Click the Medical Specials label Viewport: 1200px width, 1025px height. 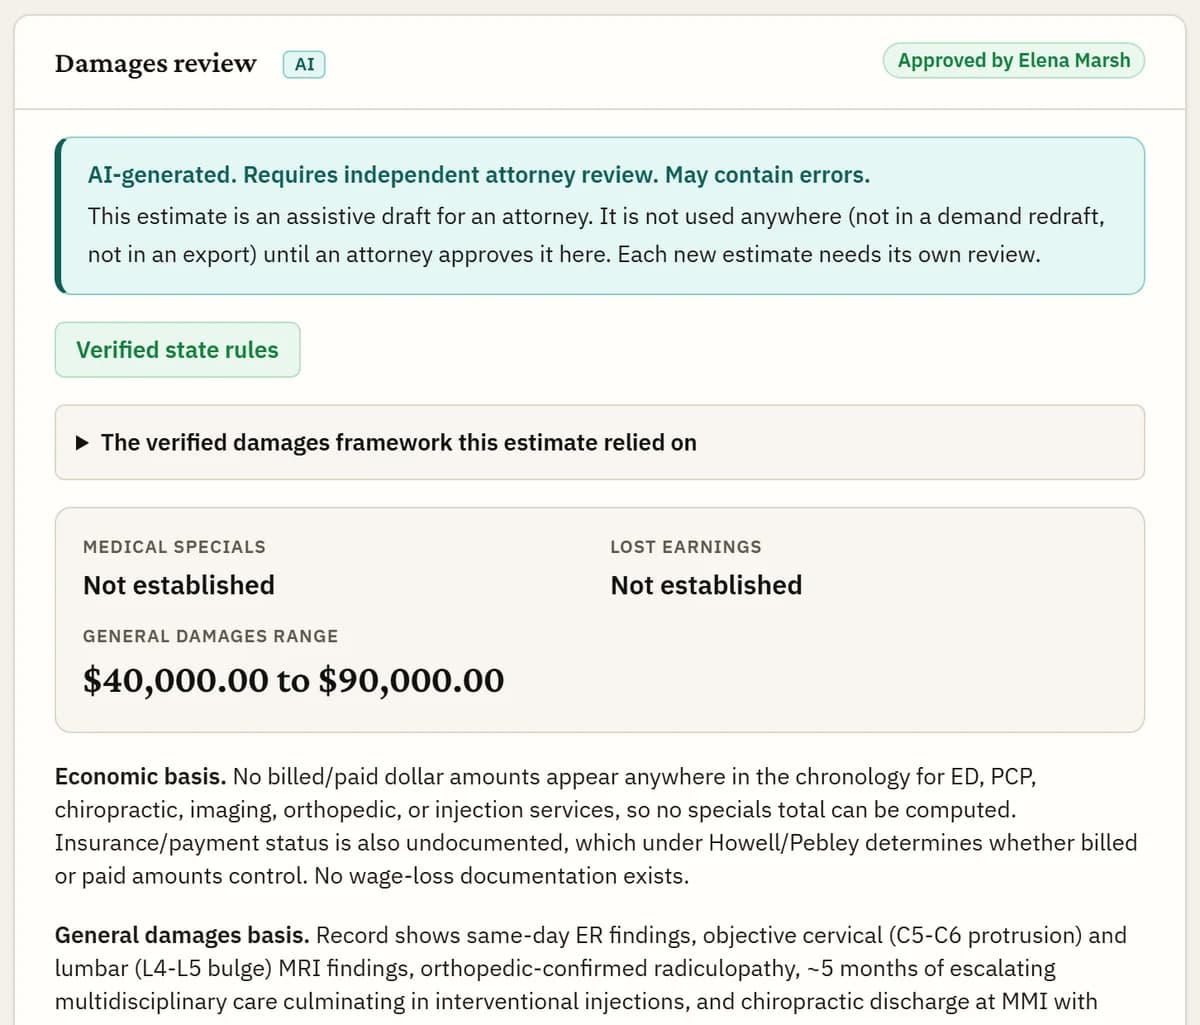tap(174, 547)
